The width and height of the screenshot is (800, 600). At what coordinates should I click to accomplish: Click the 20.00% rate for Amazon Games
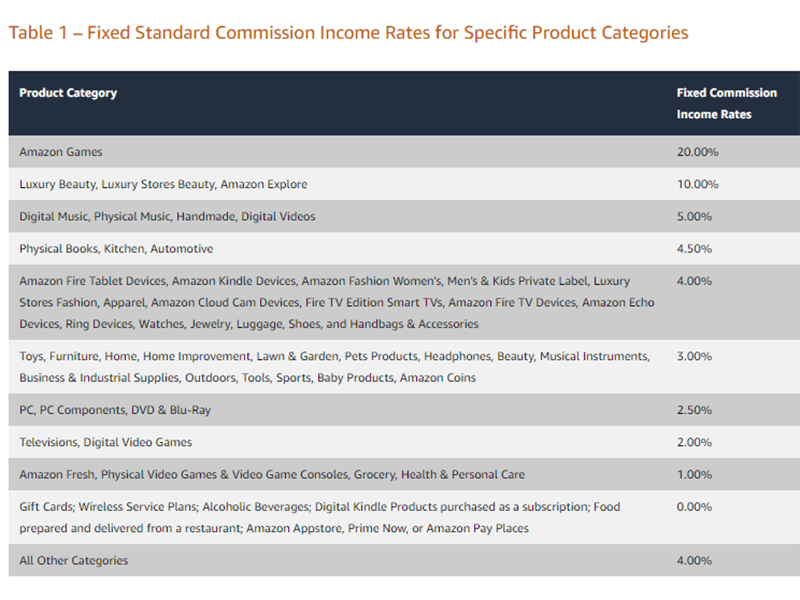(x=697, y=152)
